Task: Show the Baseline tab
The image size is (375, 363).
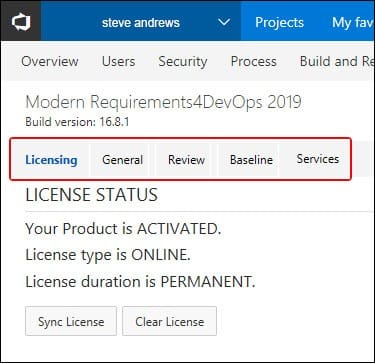Action: click(251, 160)
